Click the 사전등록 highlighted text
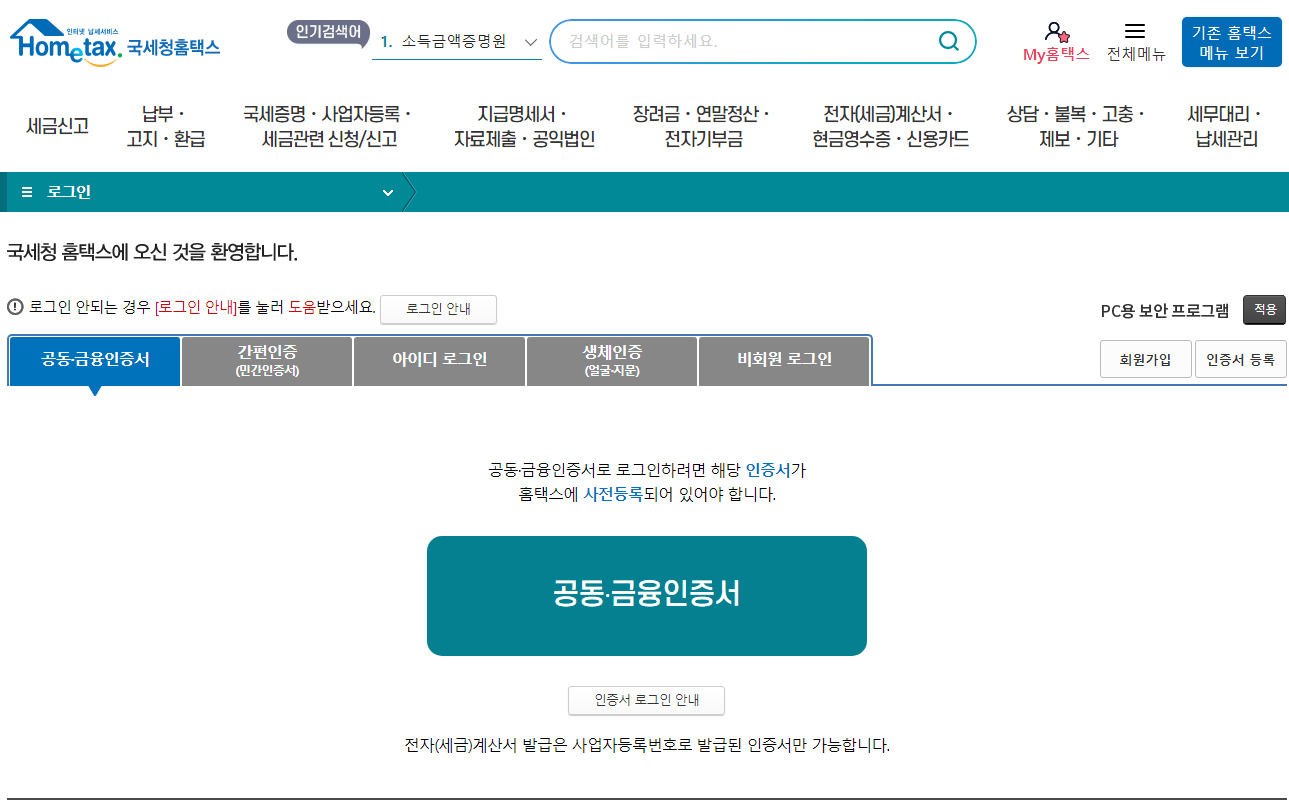The height and width of the screenshot is (807, 1289). [613, 494]
